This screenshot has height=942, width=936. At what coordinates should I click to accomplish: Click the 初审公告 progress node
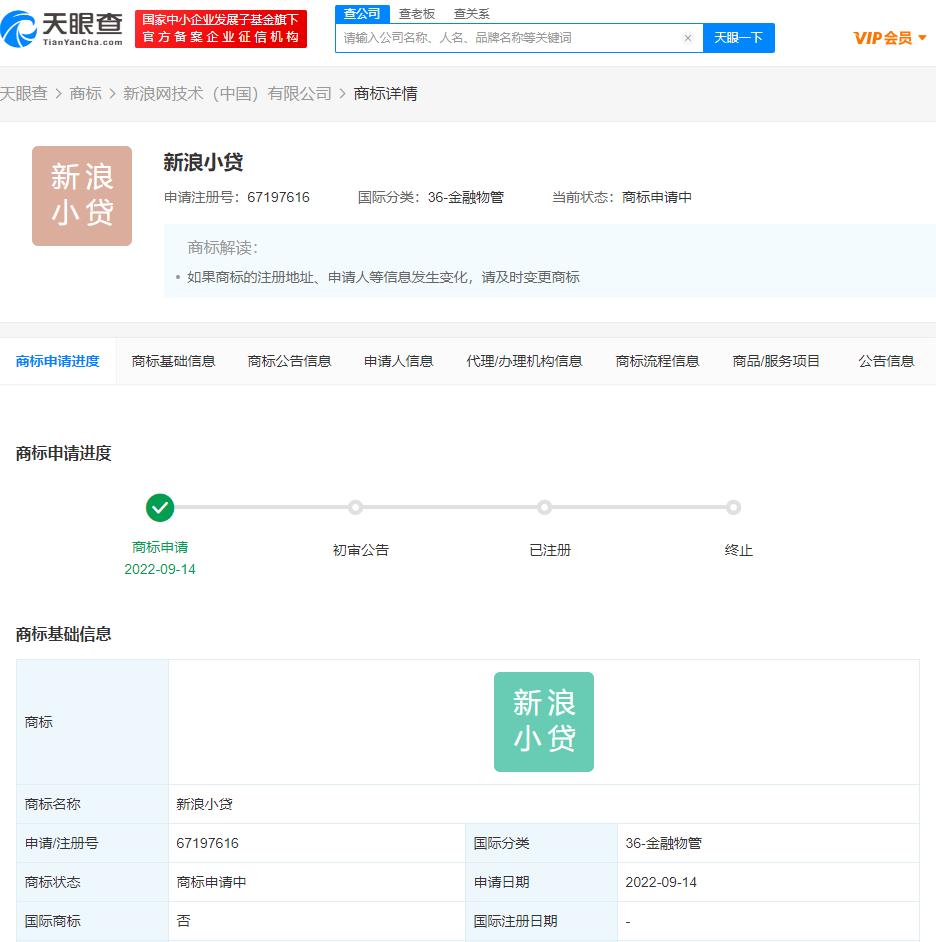pos(356,508)
